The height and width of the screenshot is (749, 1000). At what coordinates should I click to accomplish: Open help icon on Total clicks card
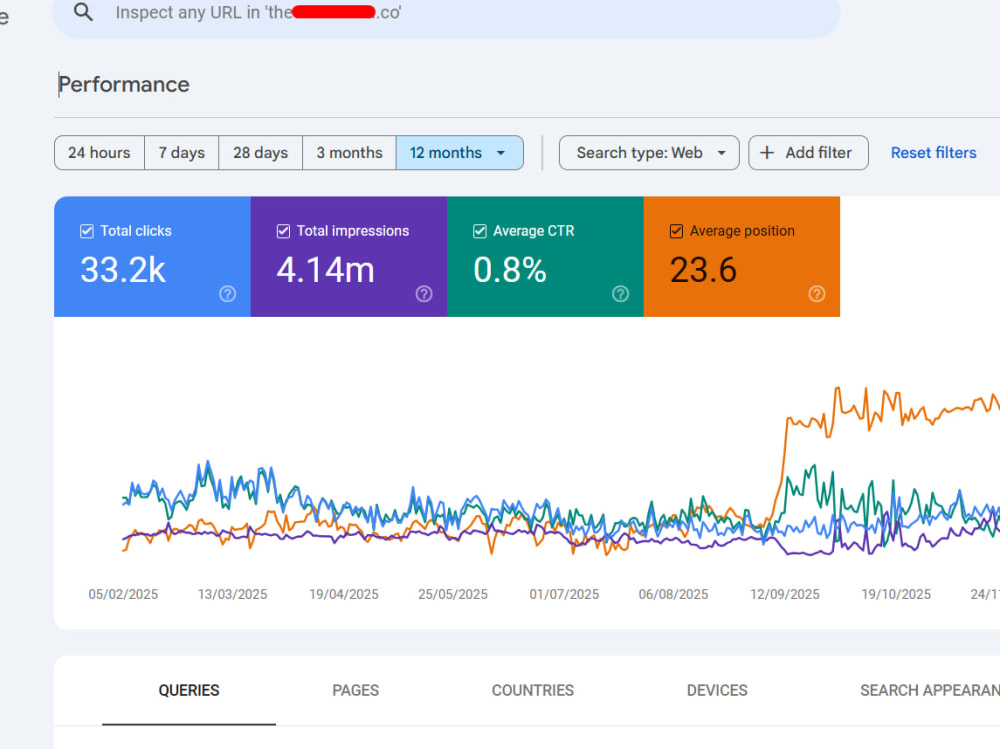click(228, 293)
